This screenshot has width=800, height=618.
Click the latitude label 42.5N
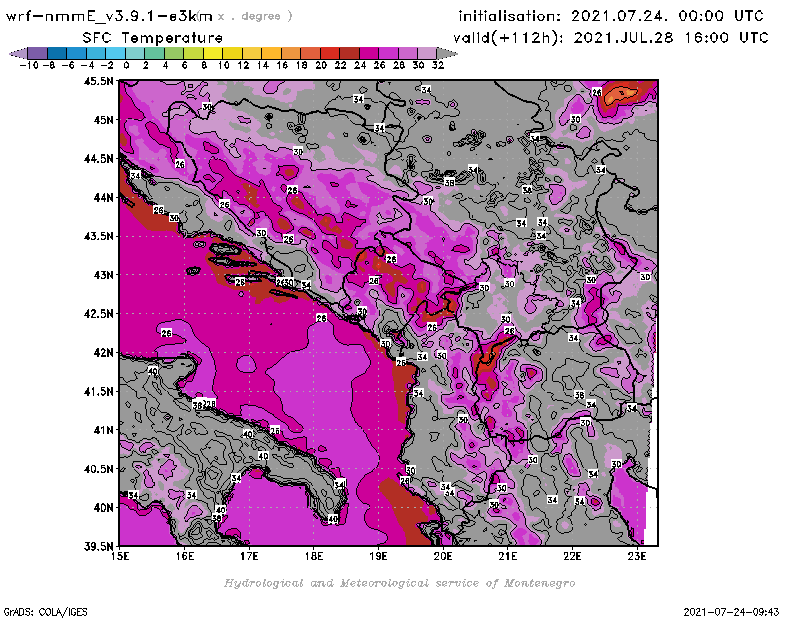(x=98, y=314)
